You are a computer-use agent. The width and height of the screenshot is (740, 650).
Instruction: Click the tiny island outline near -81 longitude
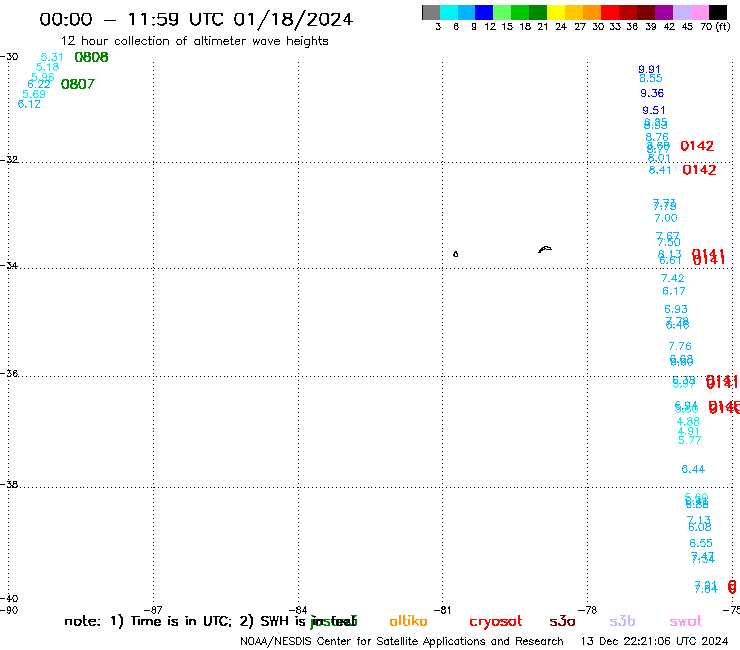[x=455, y=254]
